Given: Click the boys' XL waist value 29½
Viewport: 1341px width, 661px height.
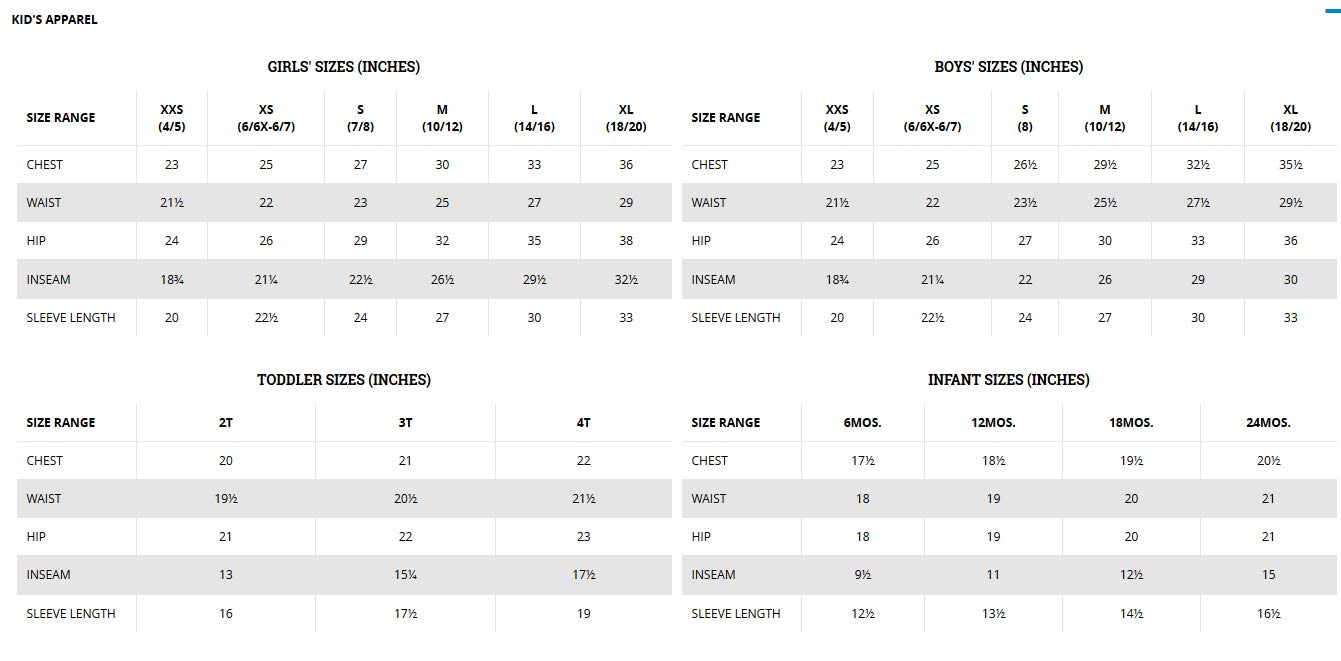Looking at the screenshot, I should pos(1291,203).
